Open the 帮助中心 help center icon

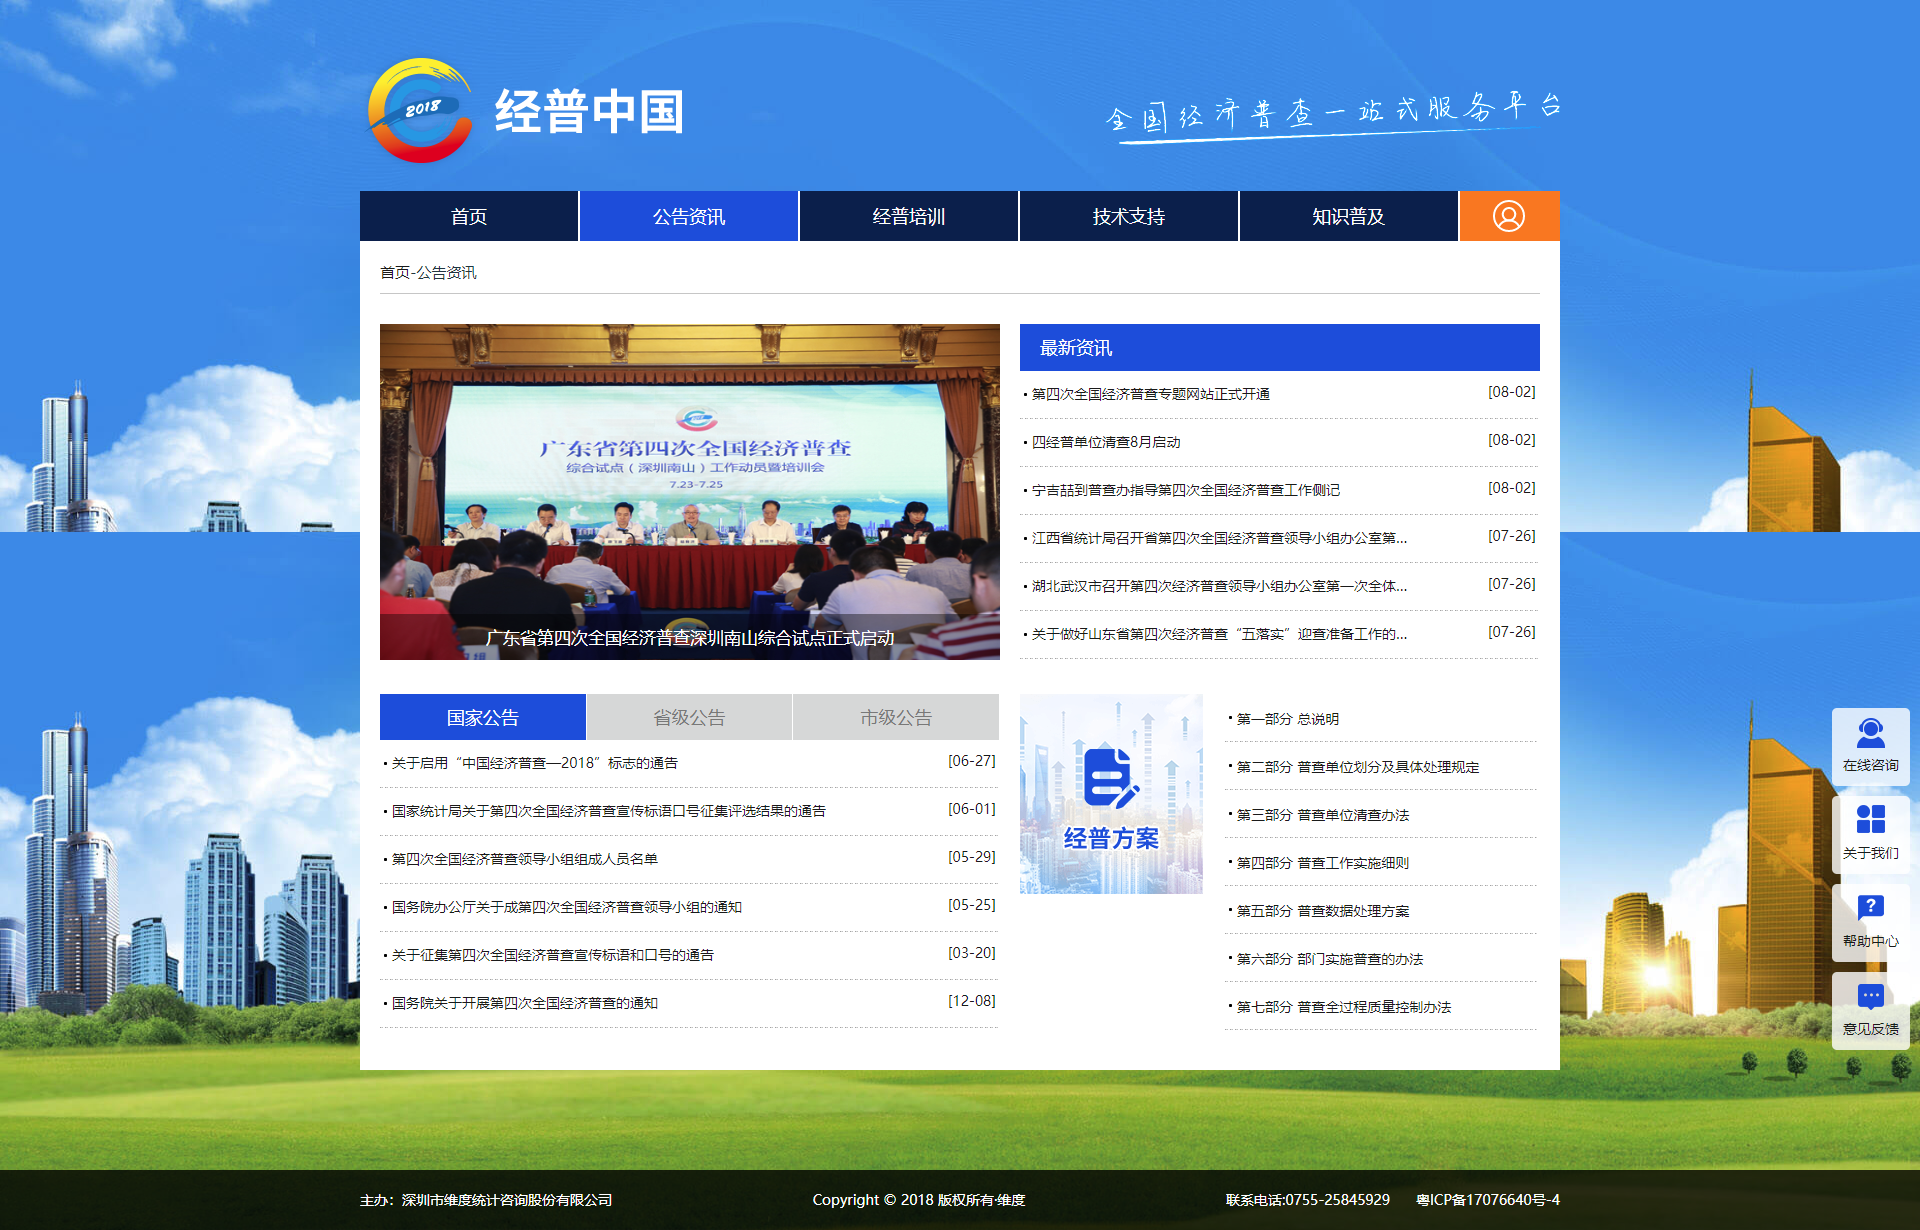pyautogui.click(x=1870, y=920)
